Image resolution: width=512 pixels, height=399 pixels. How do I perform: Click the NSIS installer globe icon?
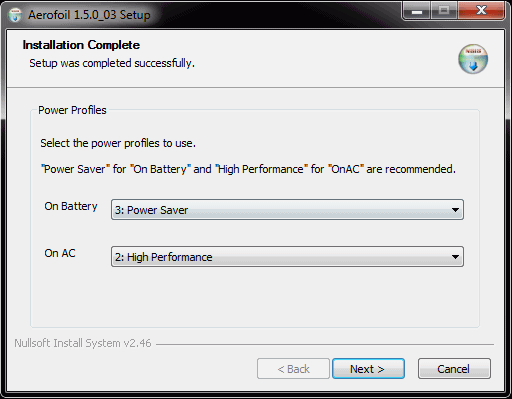pyautogui.click(x=473, y=59)
